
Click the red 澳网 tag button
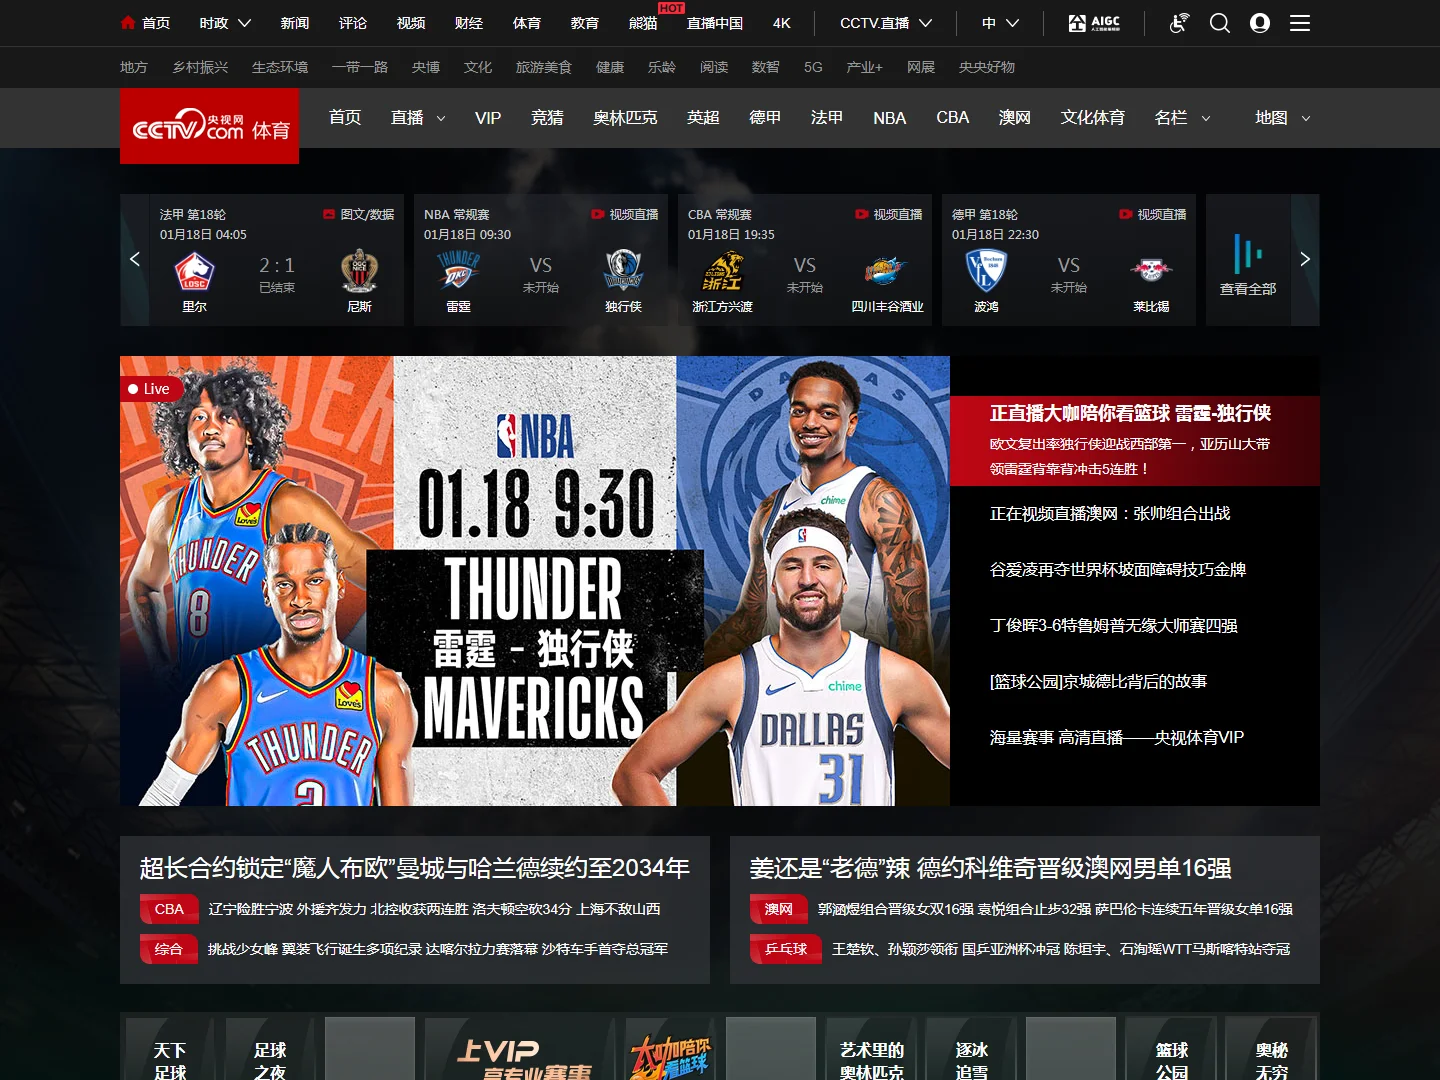pos(779,909)
